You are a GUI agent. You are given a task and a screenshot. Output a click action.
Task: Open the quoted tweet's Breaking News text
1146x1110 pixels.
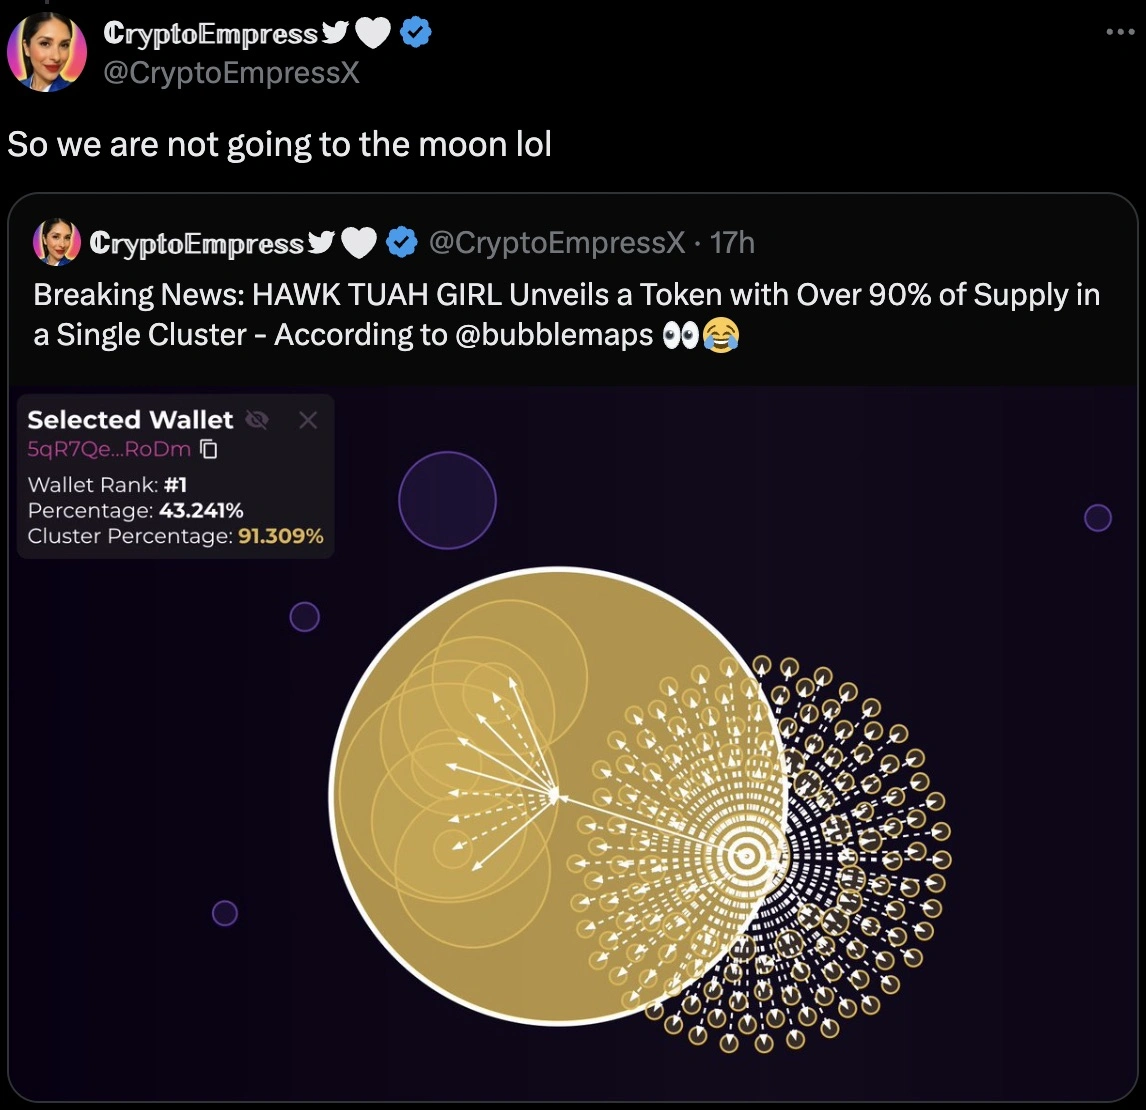click(566, 314)
